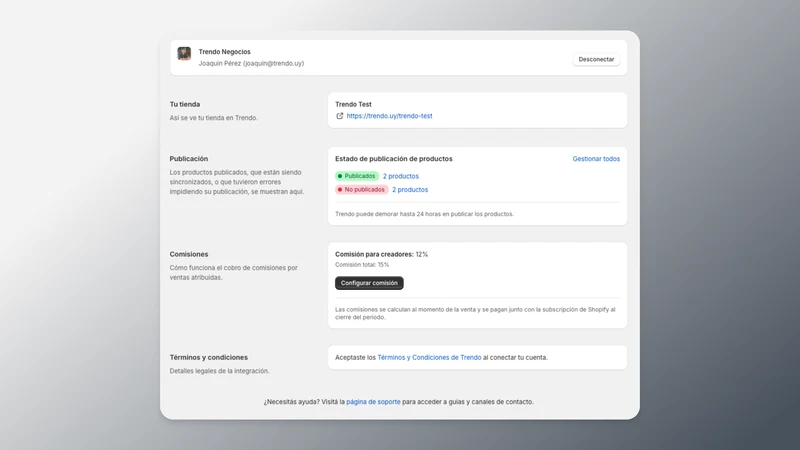This screenshot has width=800, height=450.
Task: Open the 2 productos link next to Publicados
Action: [x=401, y=176]
